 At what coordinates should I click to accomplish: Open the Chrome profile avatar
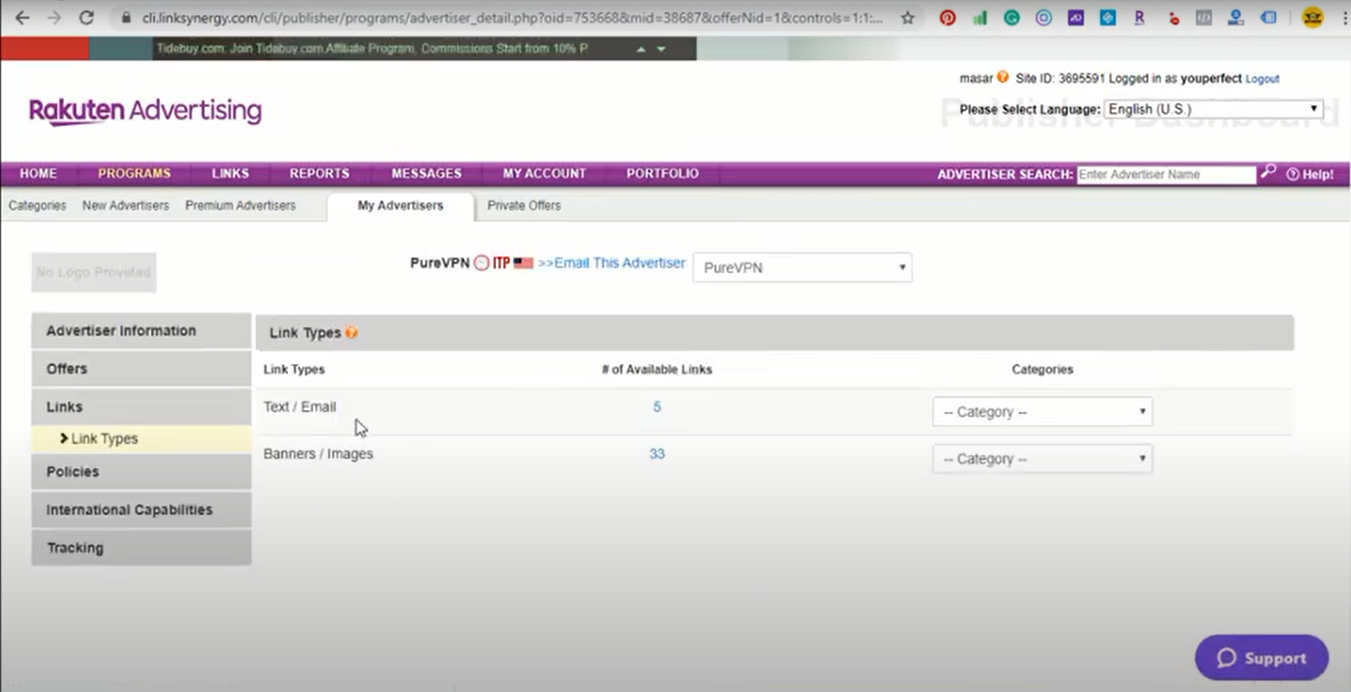tap(1312, 18)
